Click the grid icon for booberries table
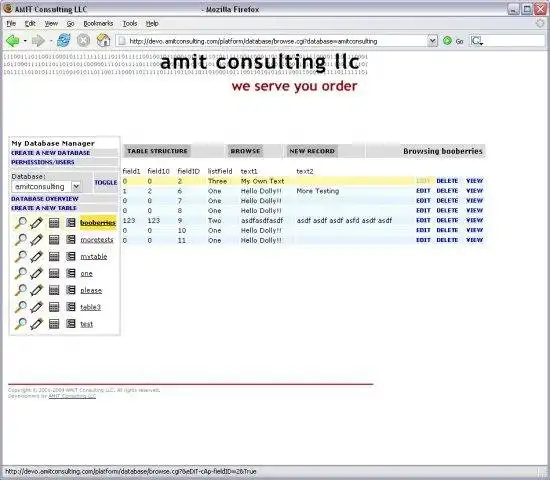Screen dimensions: 550x480 click(54, 223)
